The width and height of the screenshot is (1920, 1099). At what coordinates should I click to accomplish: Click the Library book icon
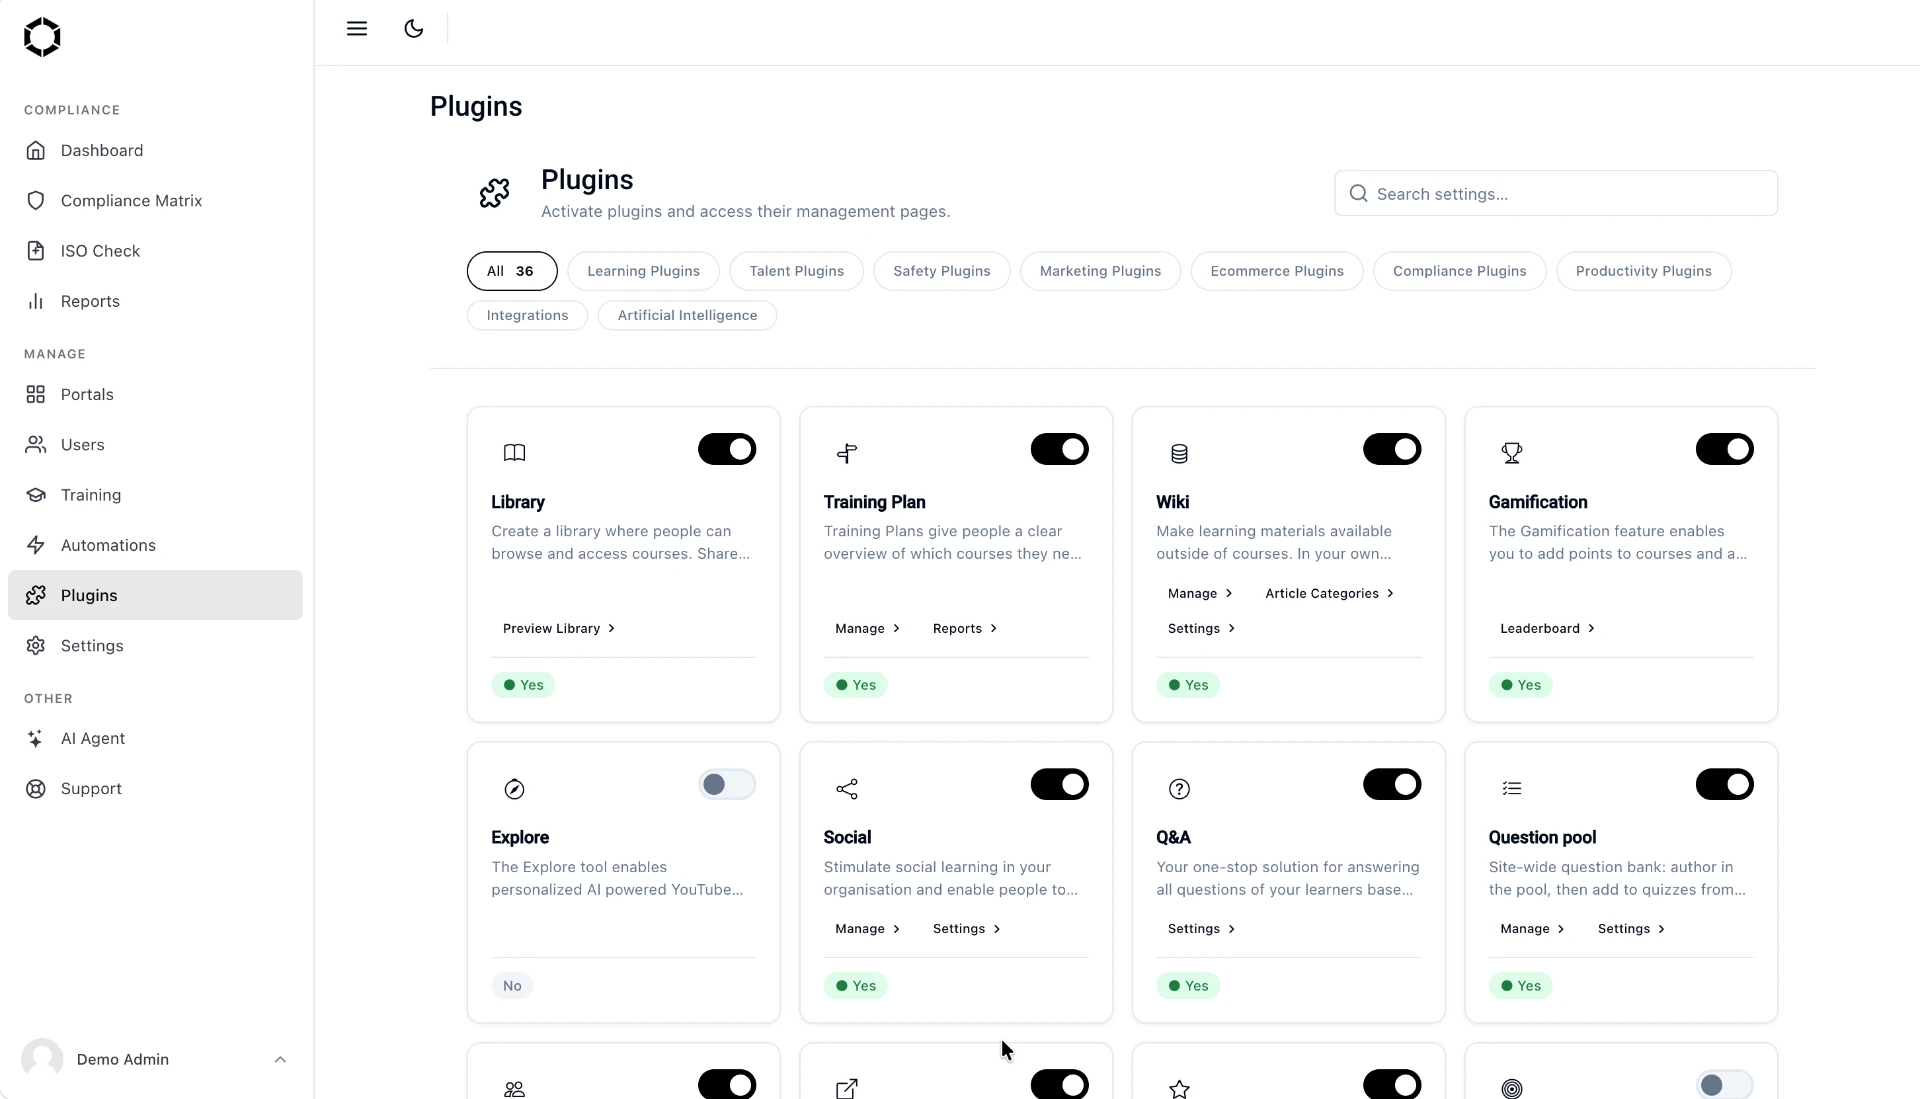pos(514,453)
